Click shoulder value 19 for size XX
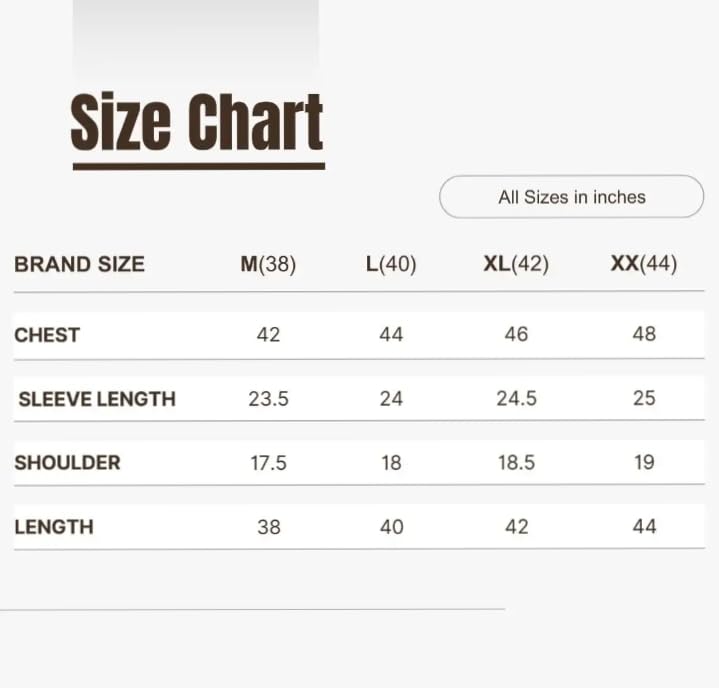Image resolution: width=719 pixels, height=688 pixels. [644, 462]
